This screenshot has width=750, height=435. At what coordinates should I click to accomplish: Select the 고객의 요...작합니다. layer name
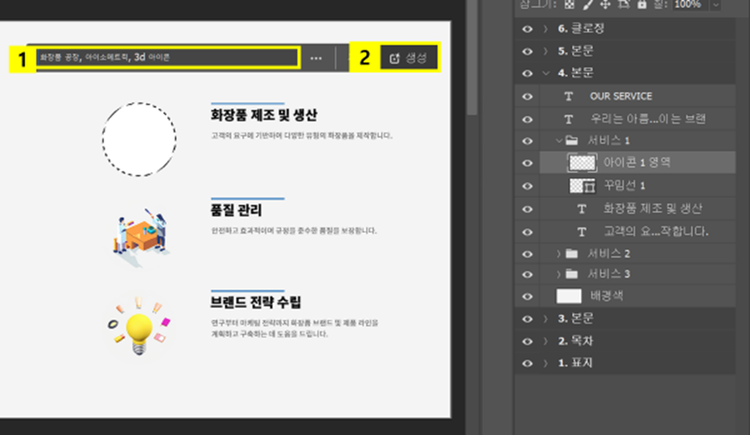point(656,232)
